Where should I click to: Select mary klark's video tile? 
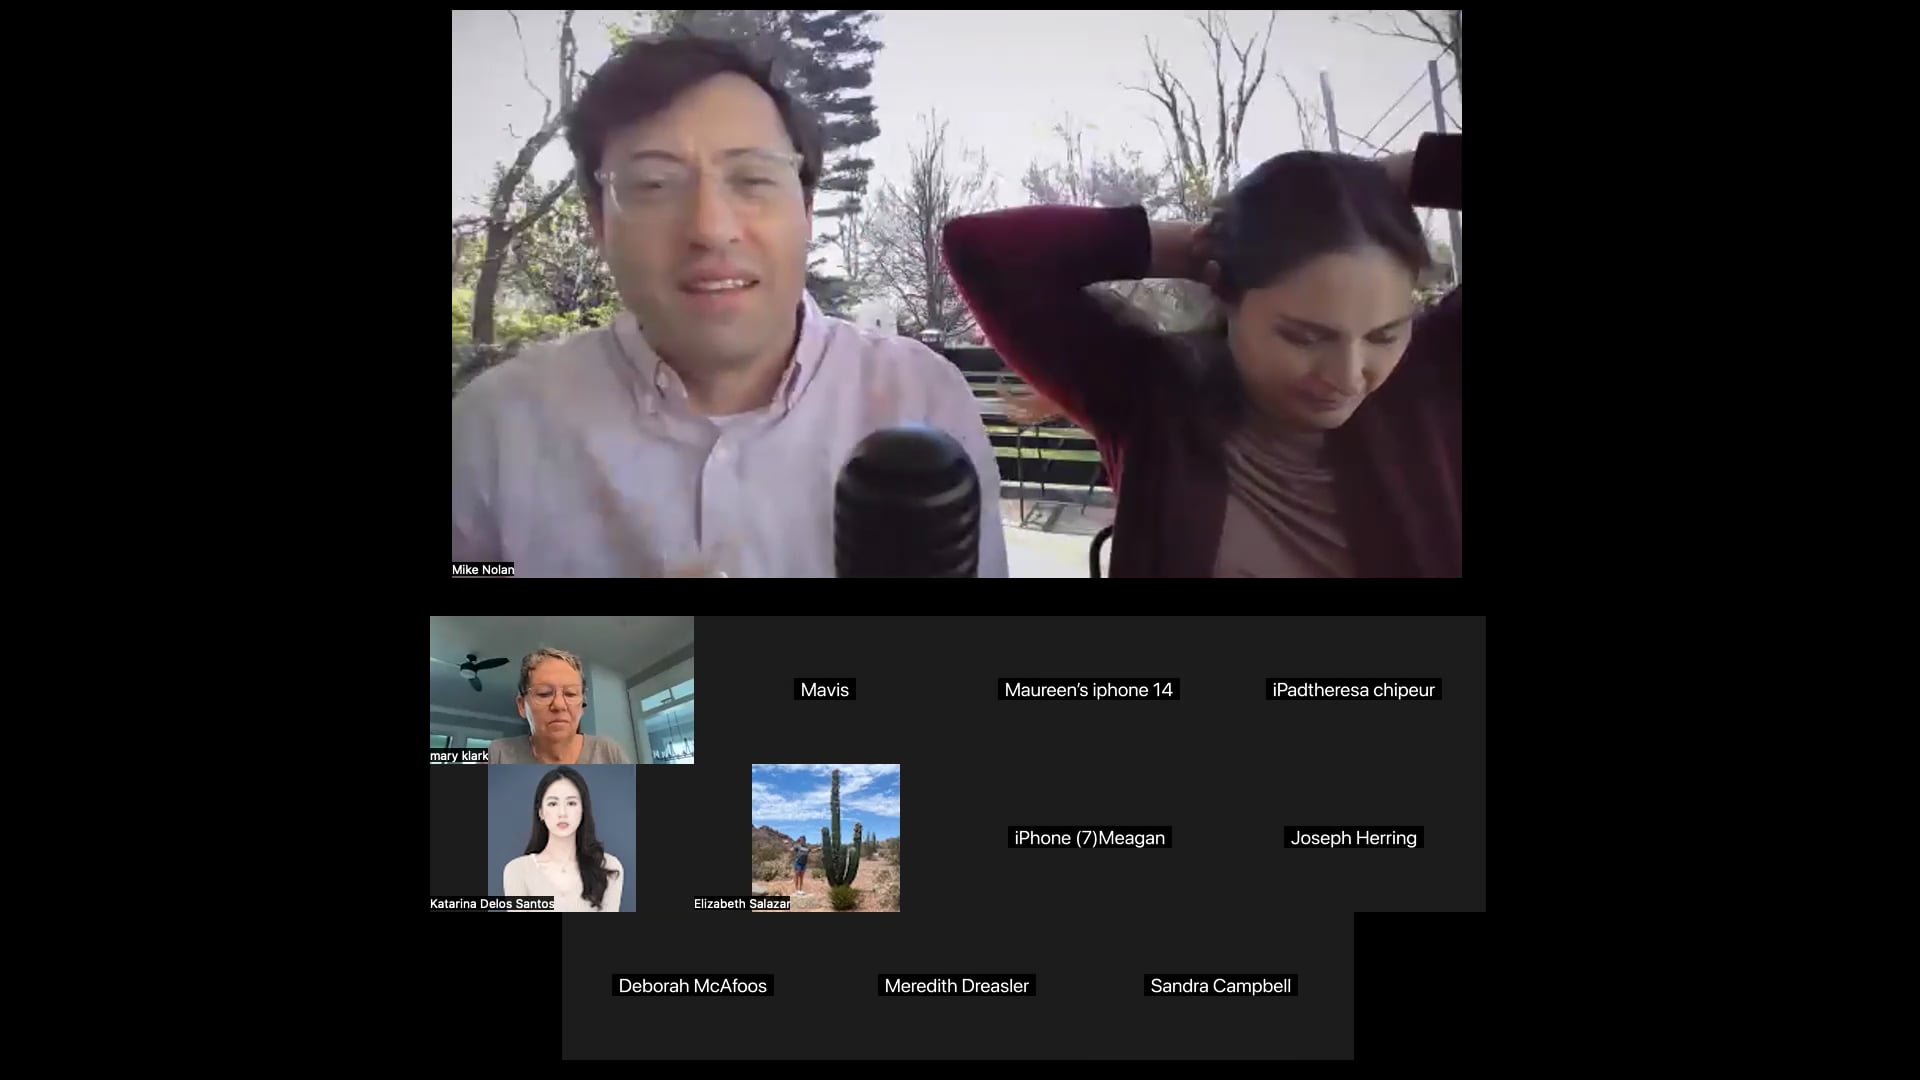(x=561, y=689)
